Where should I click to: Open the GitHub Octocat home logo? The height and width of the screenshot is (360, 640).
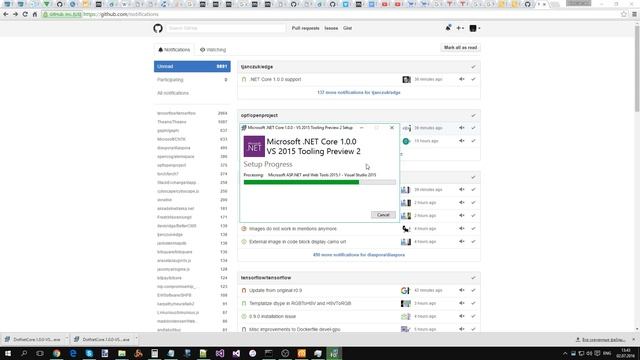[158, 28]
